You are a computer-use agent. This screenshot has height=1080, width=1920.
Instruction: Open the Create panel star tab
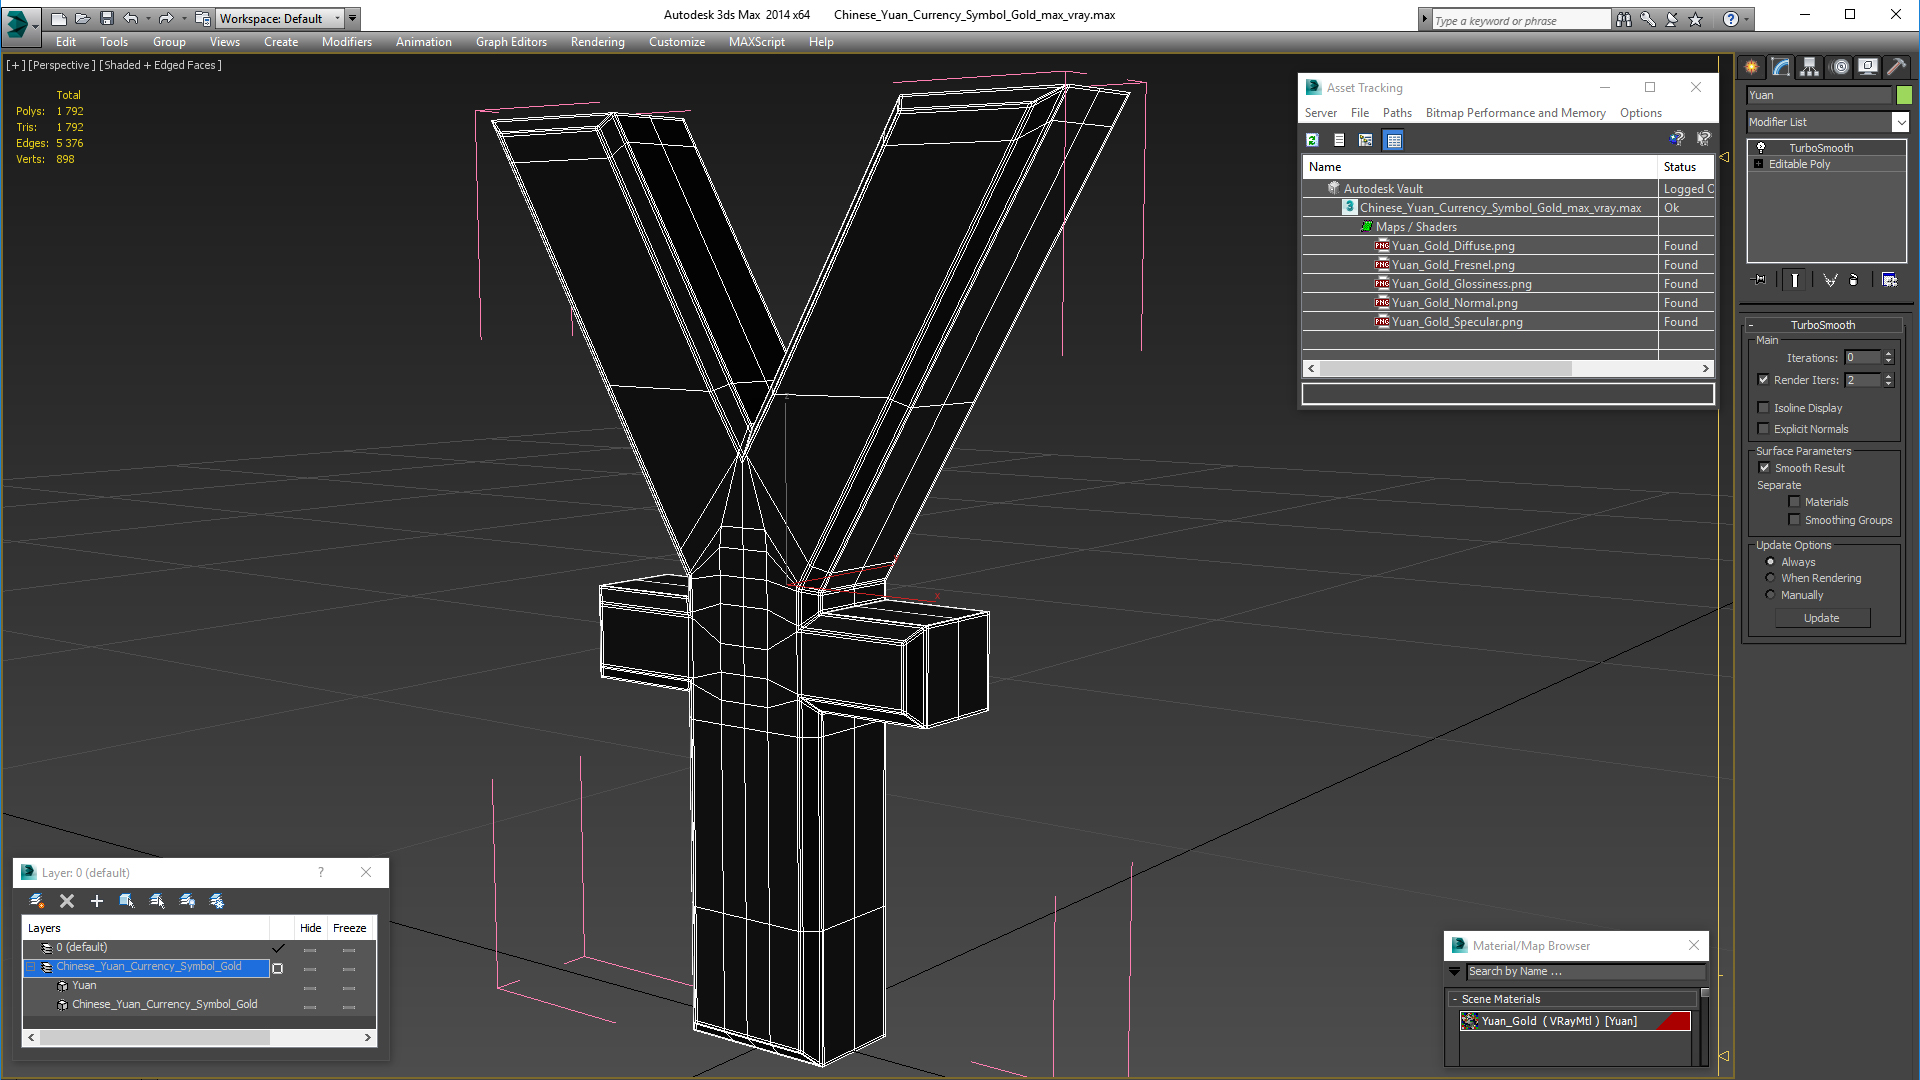[x=1752, y=67]
